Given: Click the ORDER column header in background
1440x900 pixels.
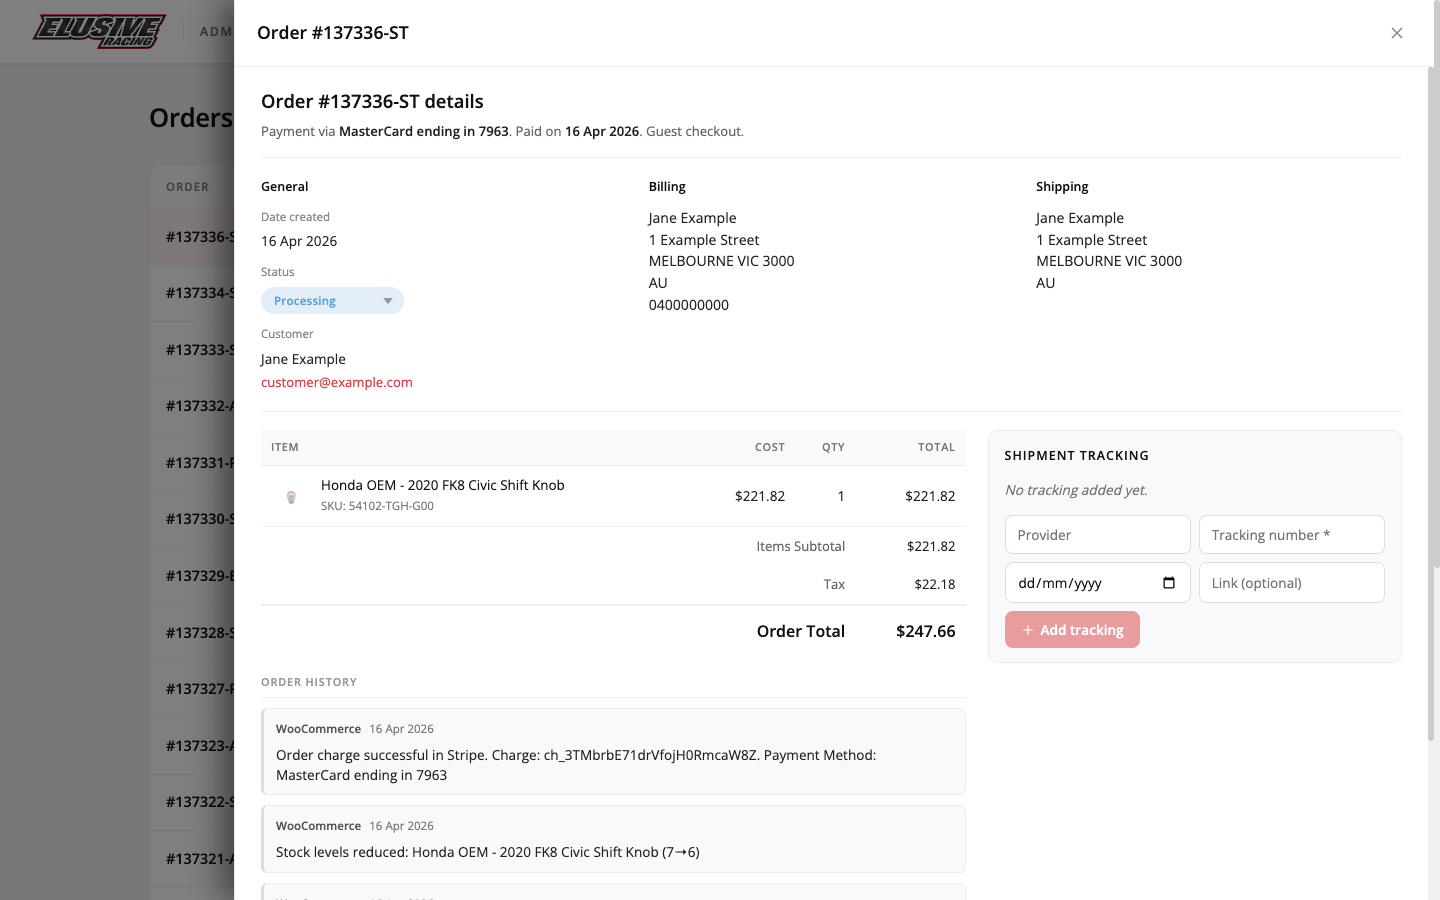Looking at the screenshot, I should pyautogui.click(x=187, y=187).
